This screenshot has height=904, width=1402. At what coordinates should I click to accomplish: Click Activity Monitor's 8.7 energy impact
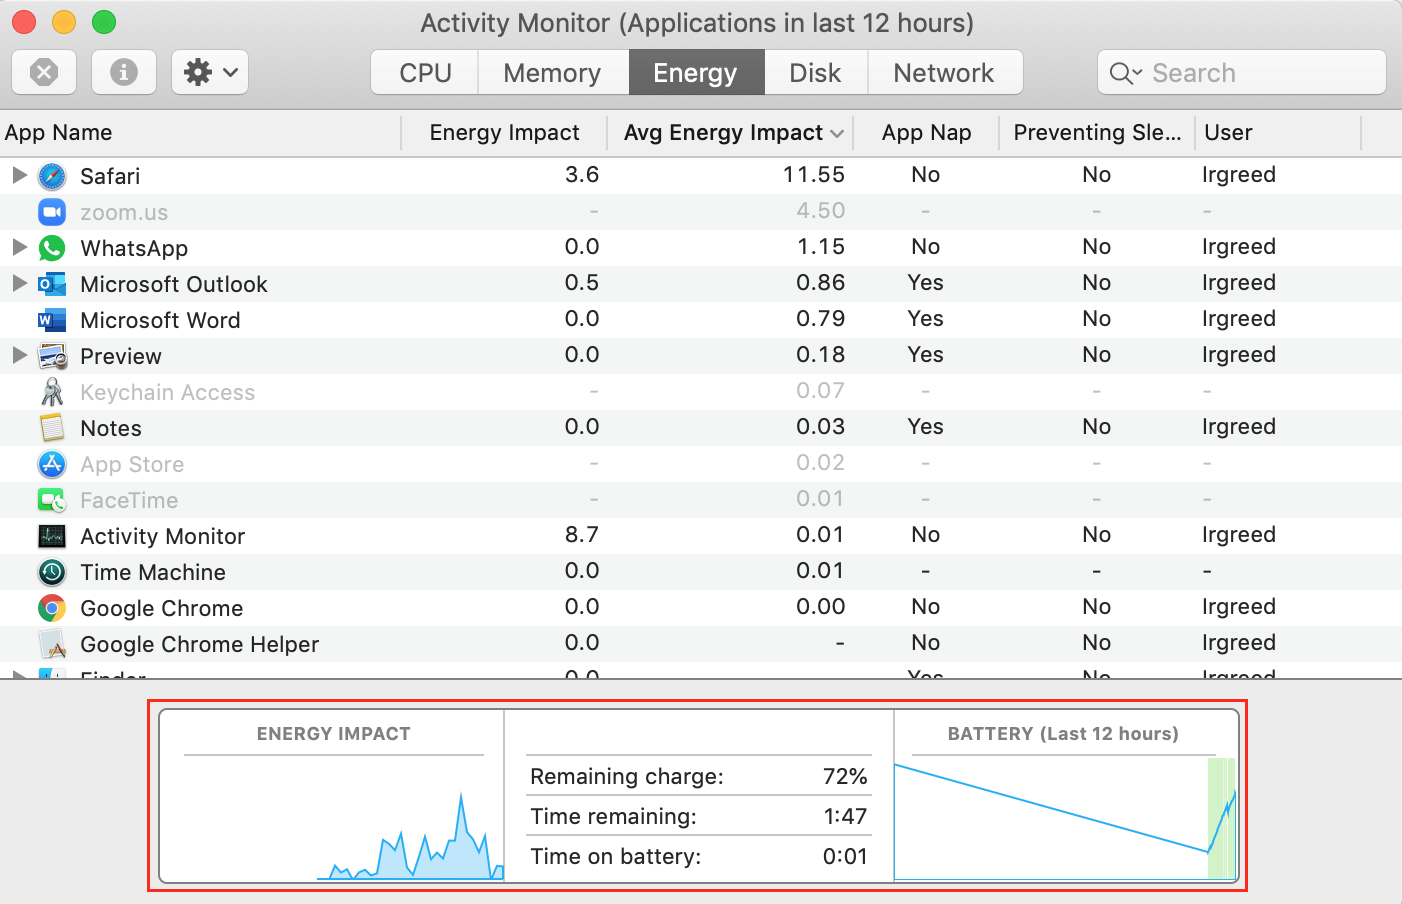point(582,534)
